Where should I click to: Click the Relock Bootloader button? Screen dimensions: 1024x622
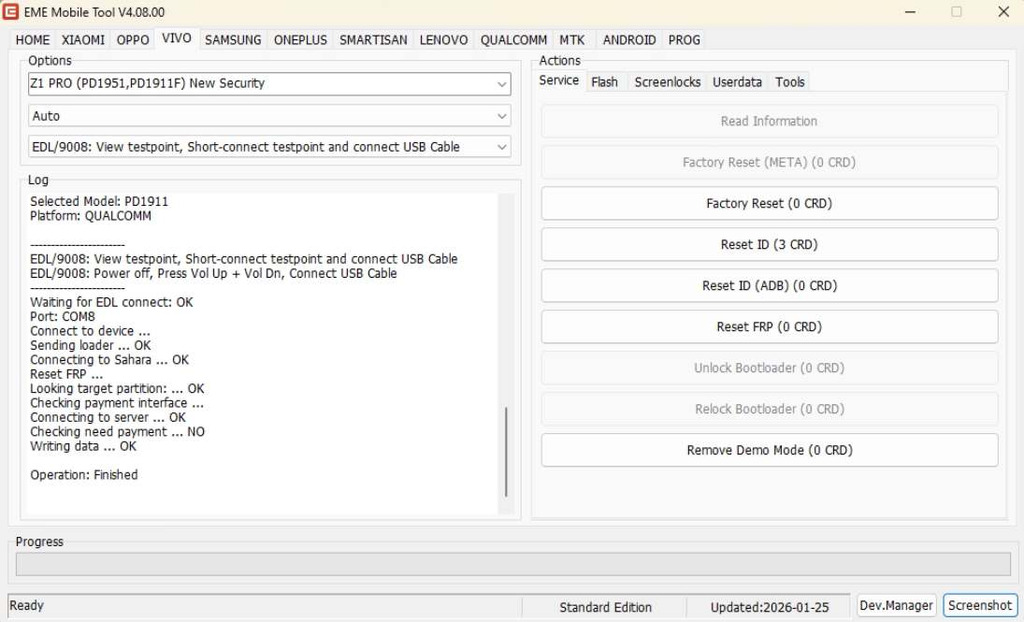pos(769,409)
